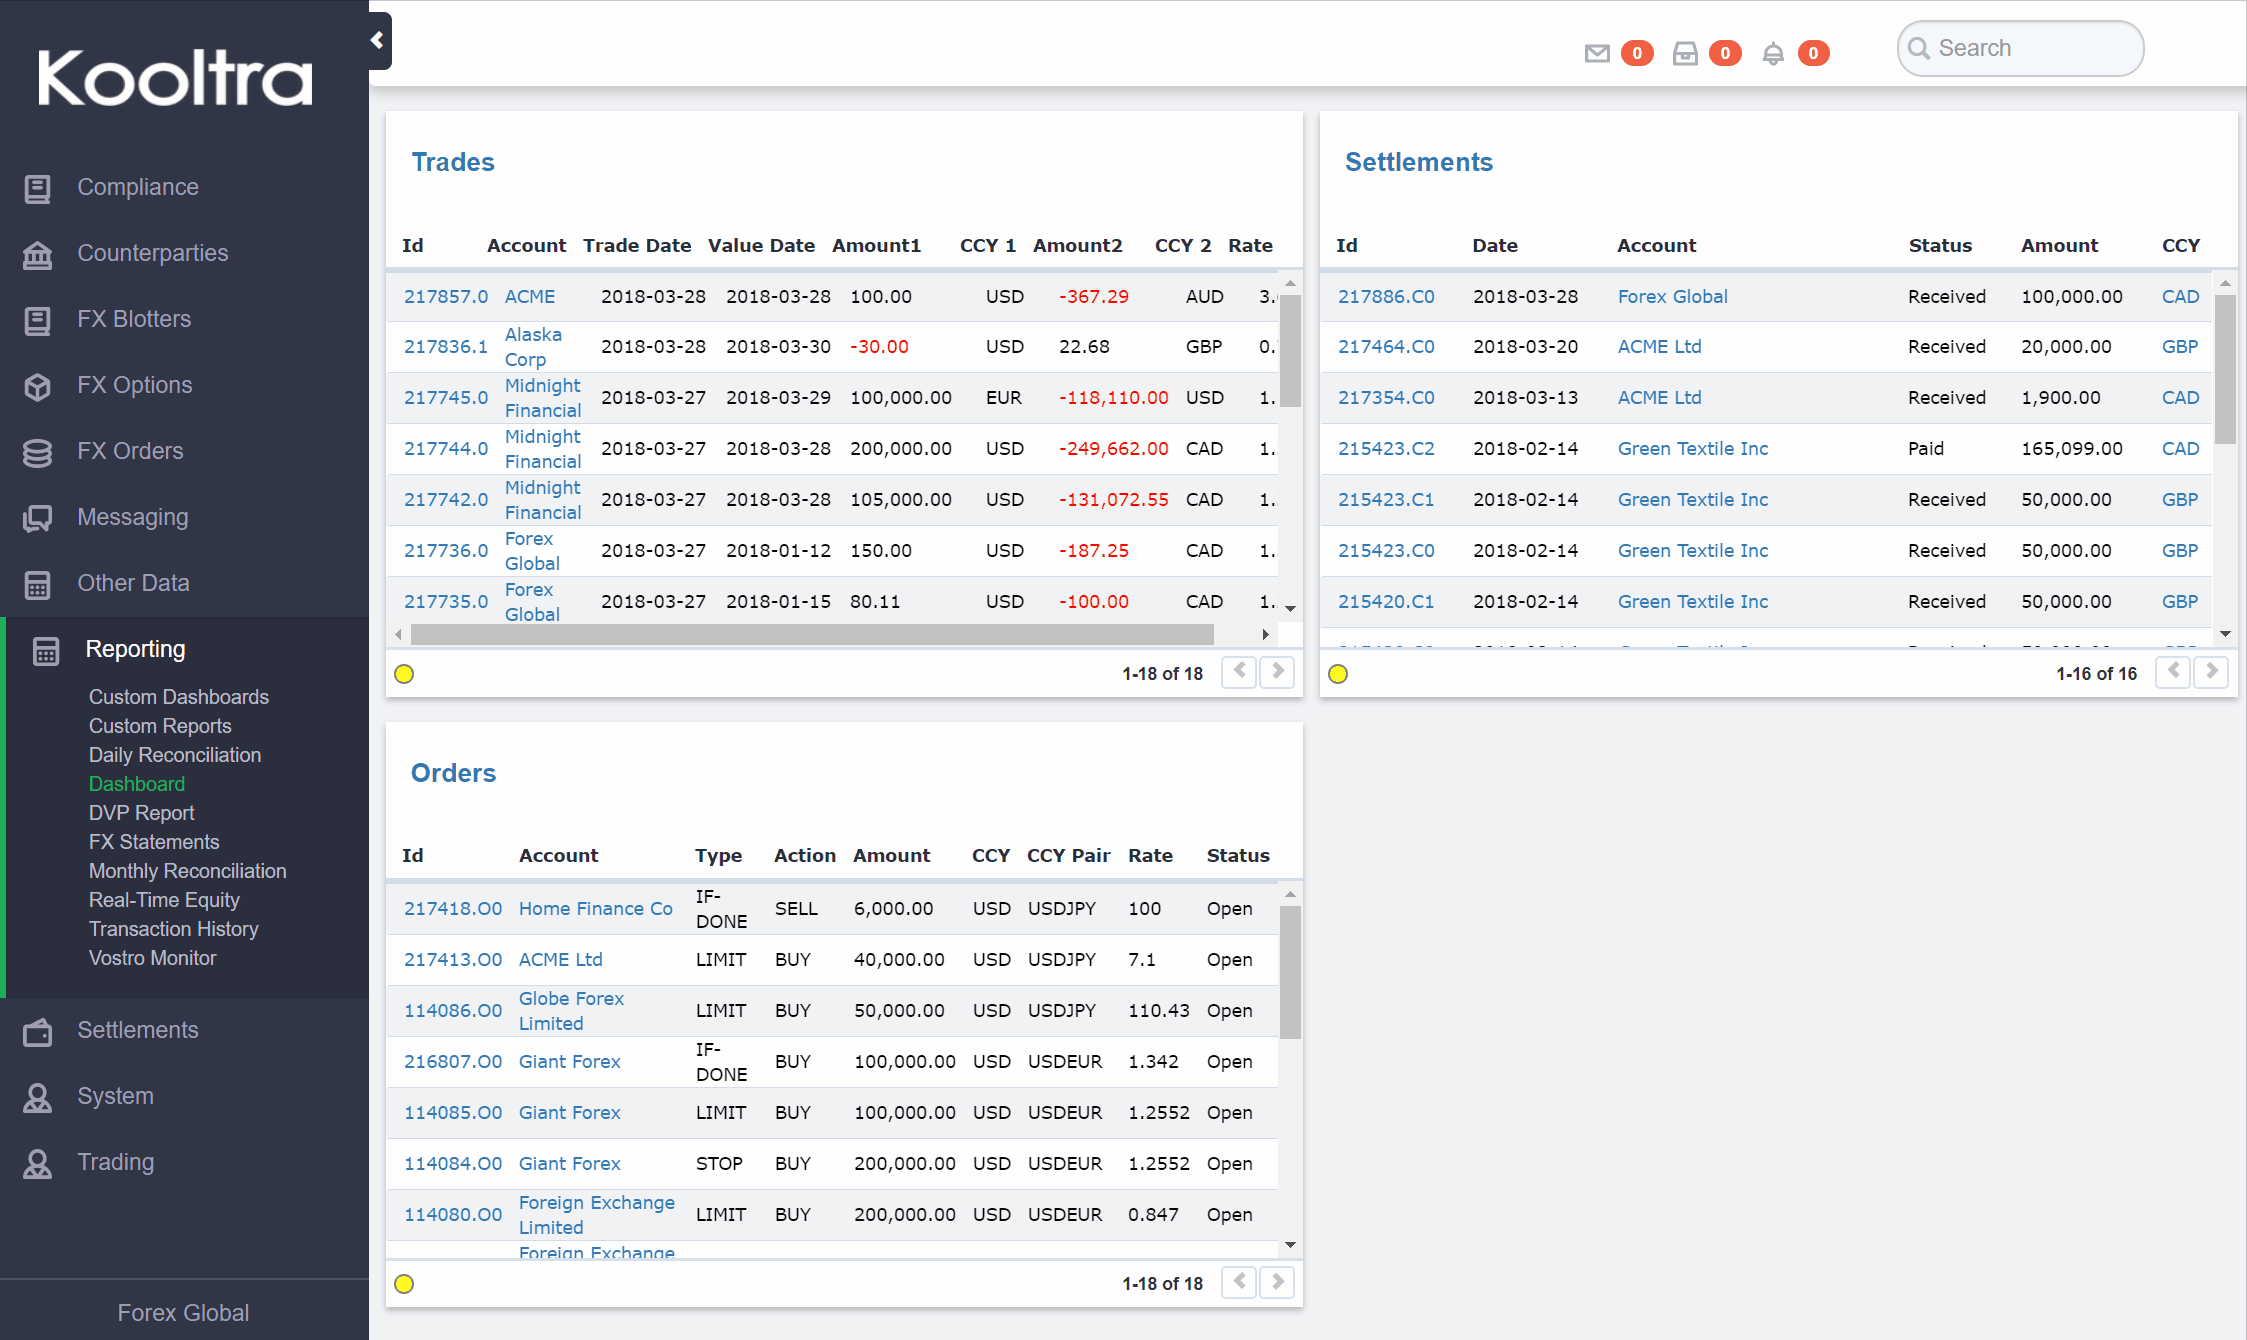Expand the Other Data menu
The image size is (2247, 1340).
[x=133, y=583]
